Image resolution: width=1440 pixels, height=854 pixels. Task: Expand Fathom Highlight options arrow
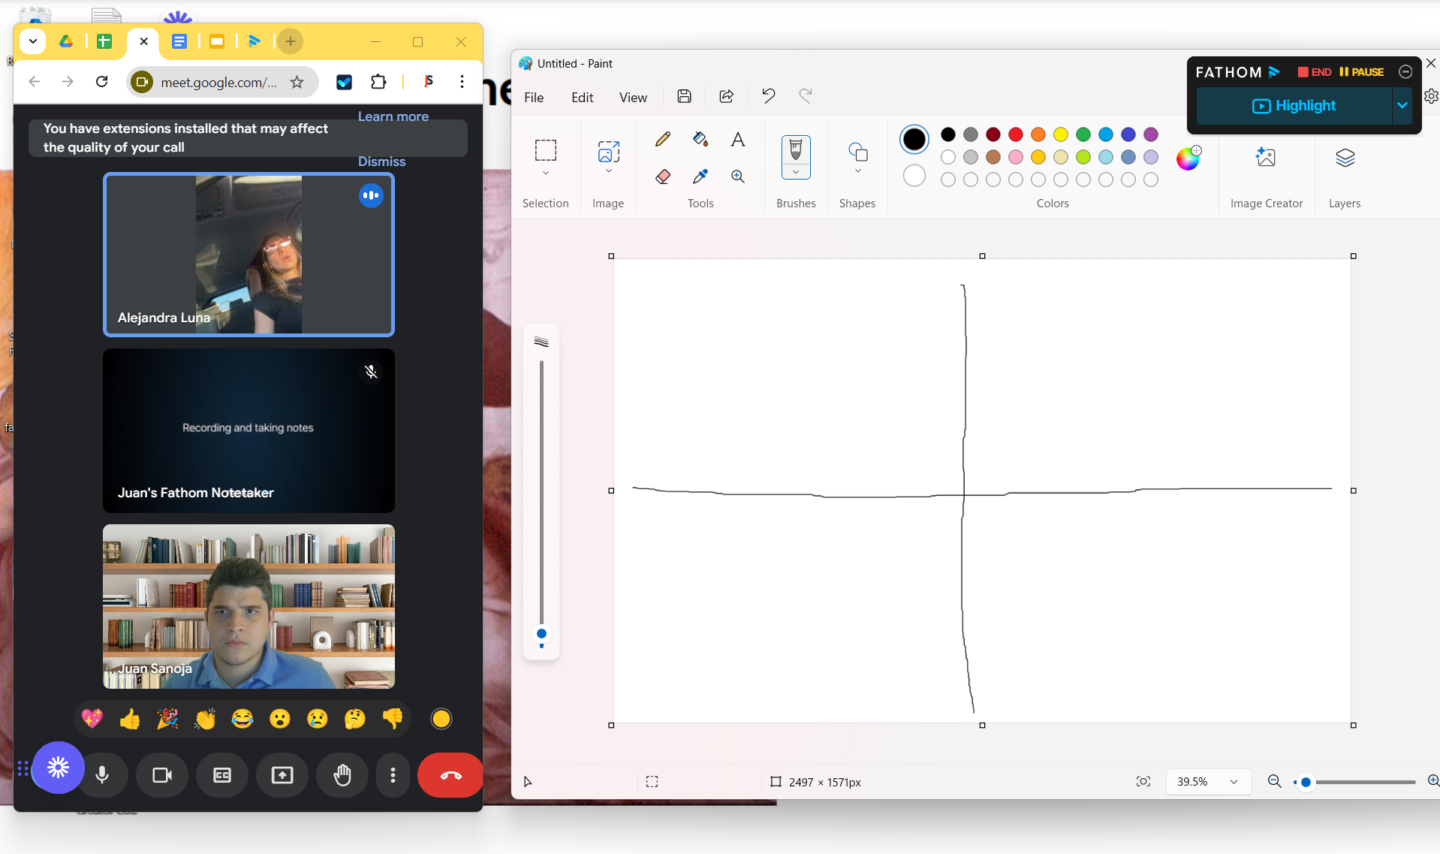point(1402,105)
